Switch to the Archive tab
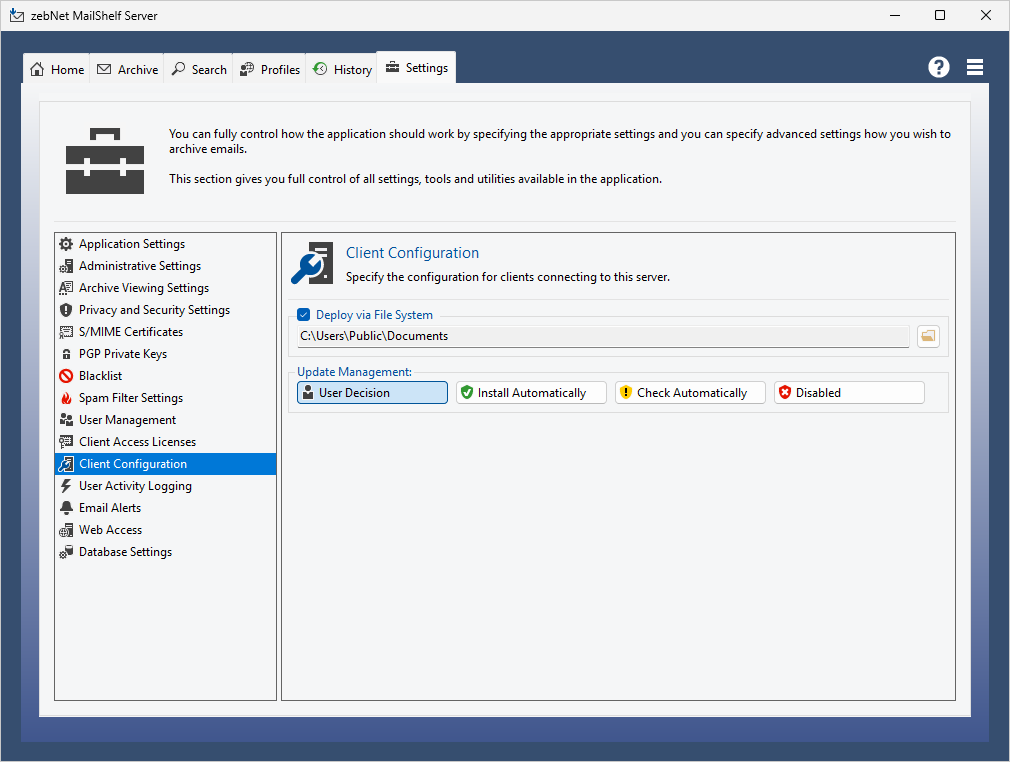This screenshot has width=1010, height=762. tap(128, 69)
